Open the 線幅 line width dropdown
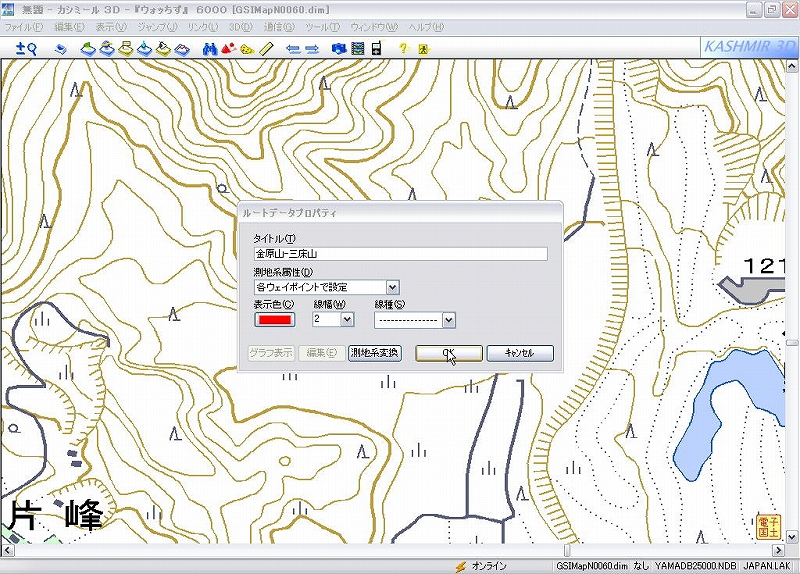 click(347, 319)
